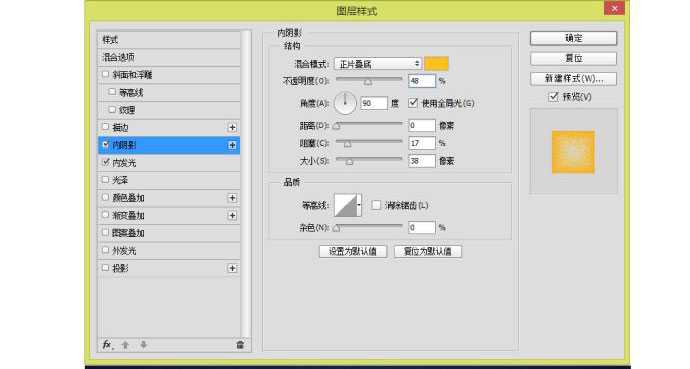Screen dimensions: 690x369
Task: Adjust 距离 slider handle
Action: coord(337,126)
